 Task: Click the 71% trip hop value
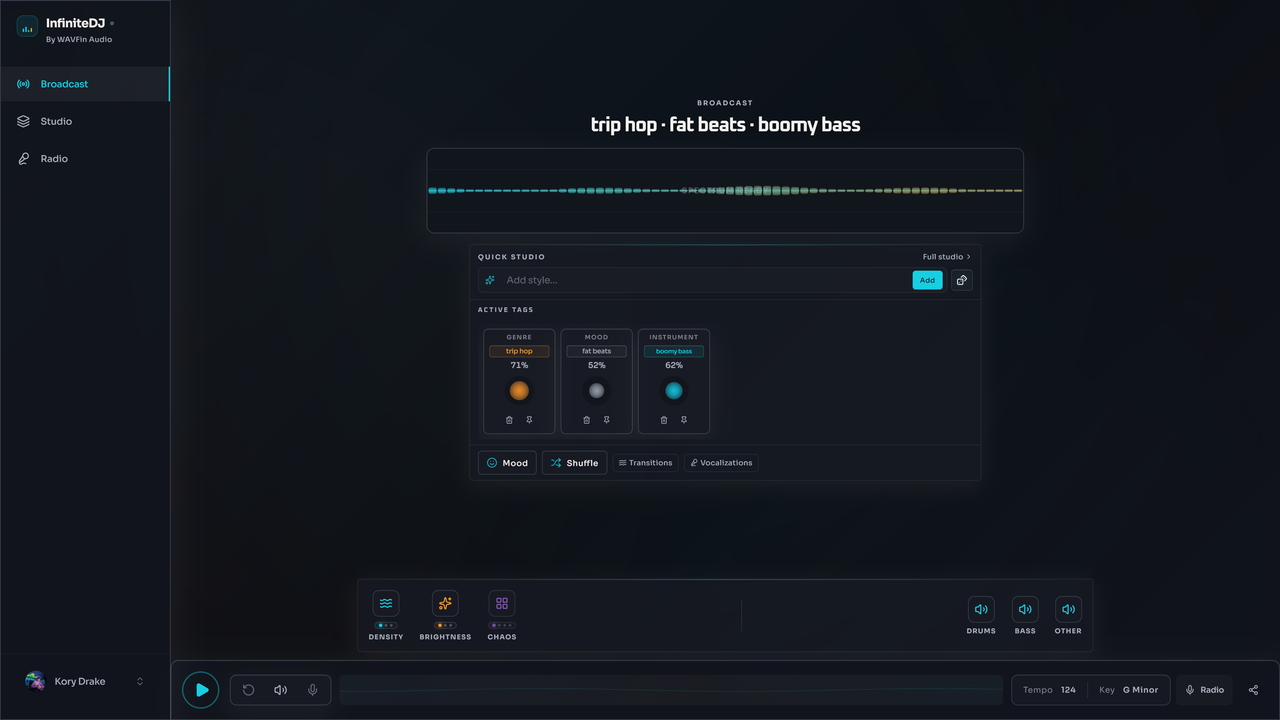(519, 366)
